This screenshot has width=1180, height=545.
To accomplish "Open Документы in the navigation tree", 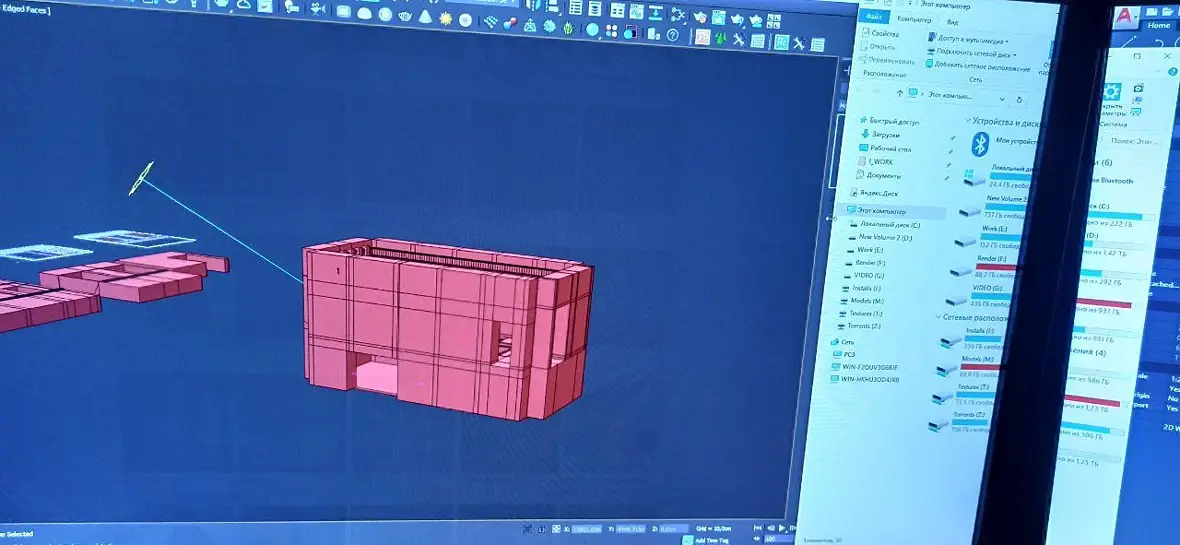I will [x=878, y=175].
